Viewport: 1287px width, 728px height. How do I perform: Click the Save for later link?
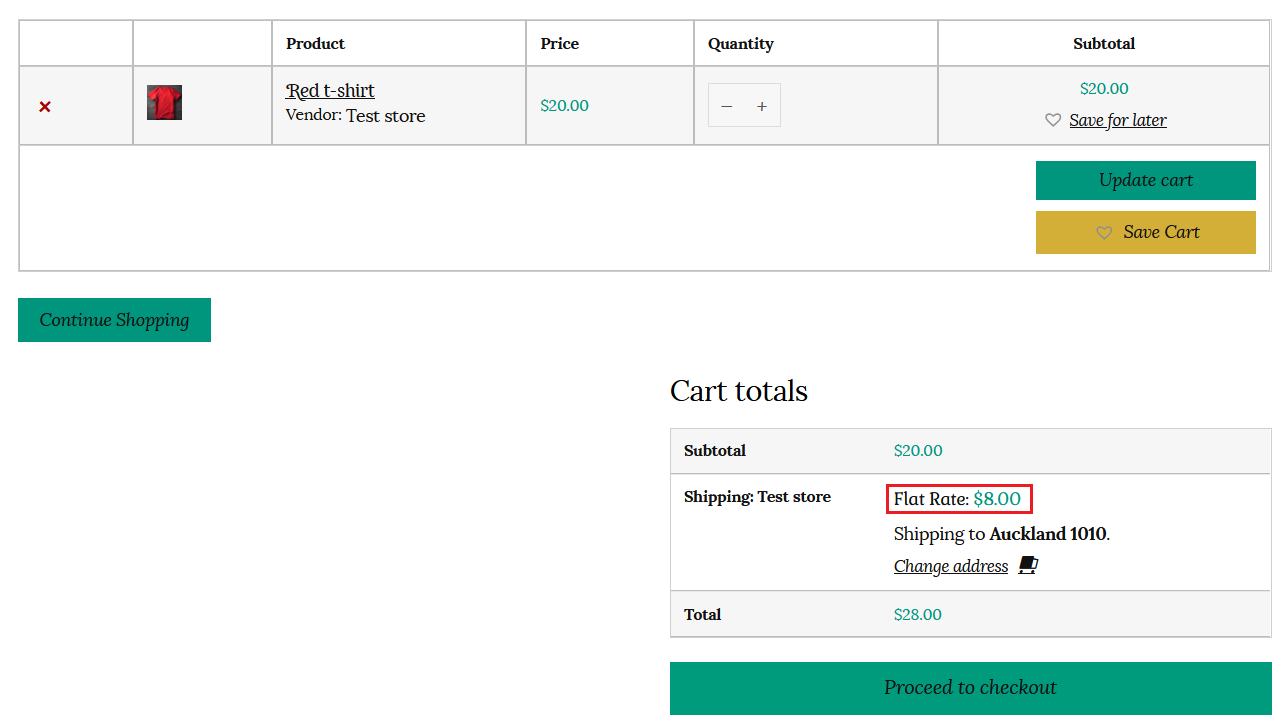click(x=1118, y=120)
